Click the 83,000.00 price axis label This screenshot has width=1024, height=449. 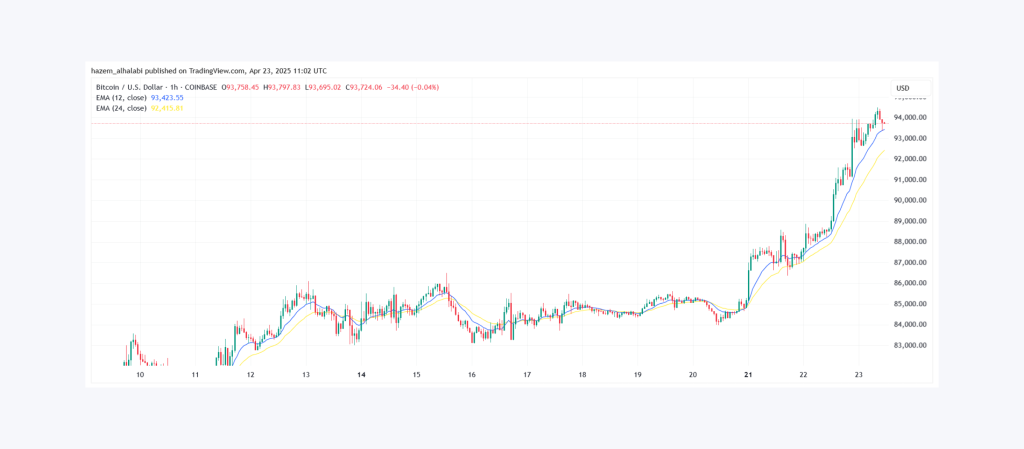click(x=909, y=345)
